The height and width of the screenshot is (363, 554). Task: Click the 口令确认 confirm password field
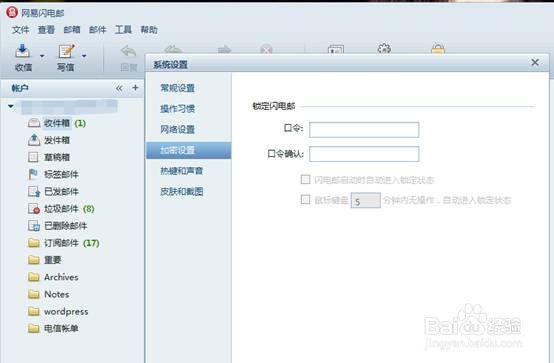364,154
